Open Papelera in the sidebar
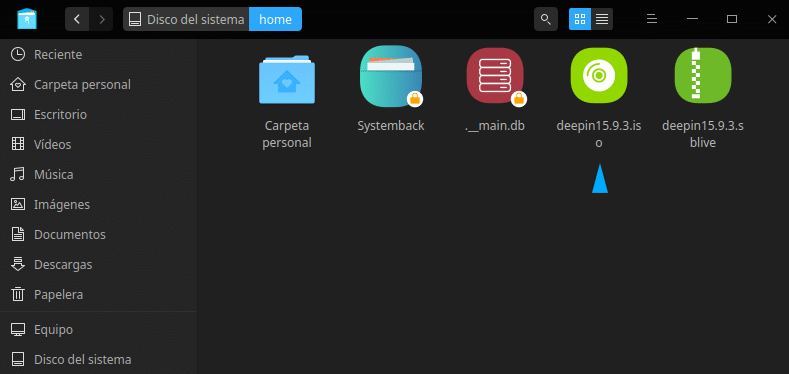The width and height of the screenshot is (789, 374). (98, 294)
